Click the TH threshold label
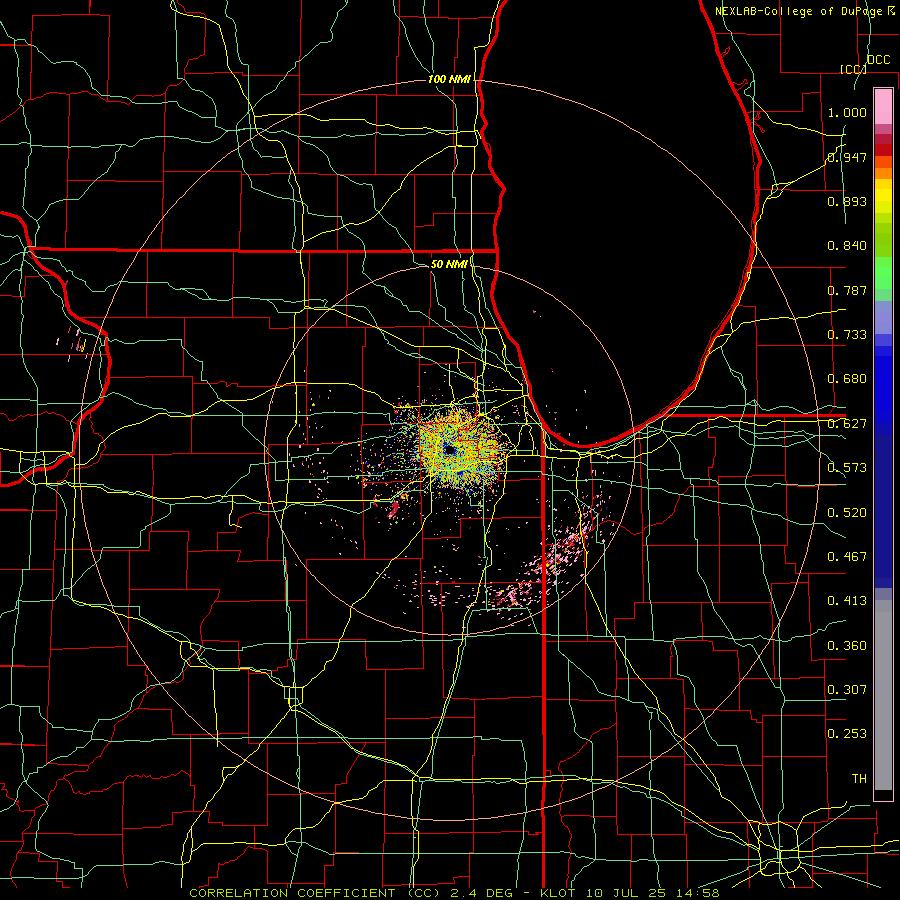The image size is (900, 900). 859,779
